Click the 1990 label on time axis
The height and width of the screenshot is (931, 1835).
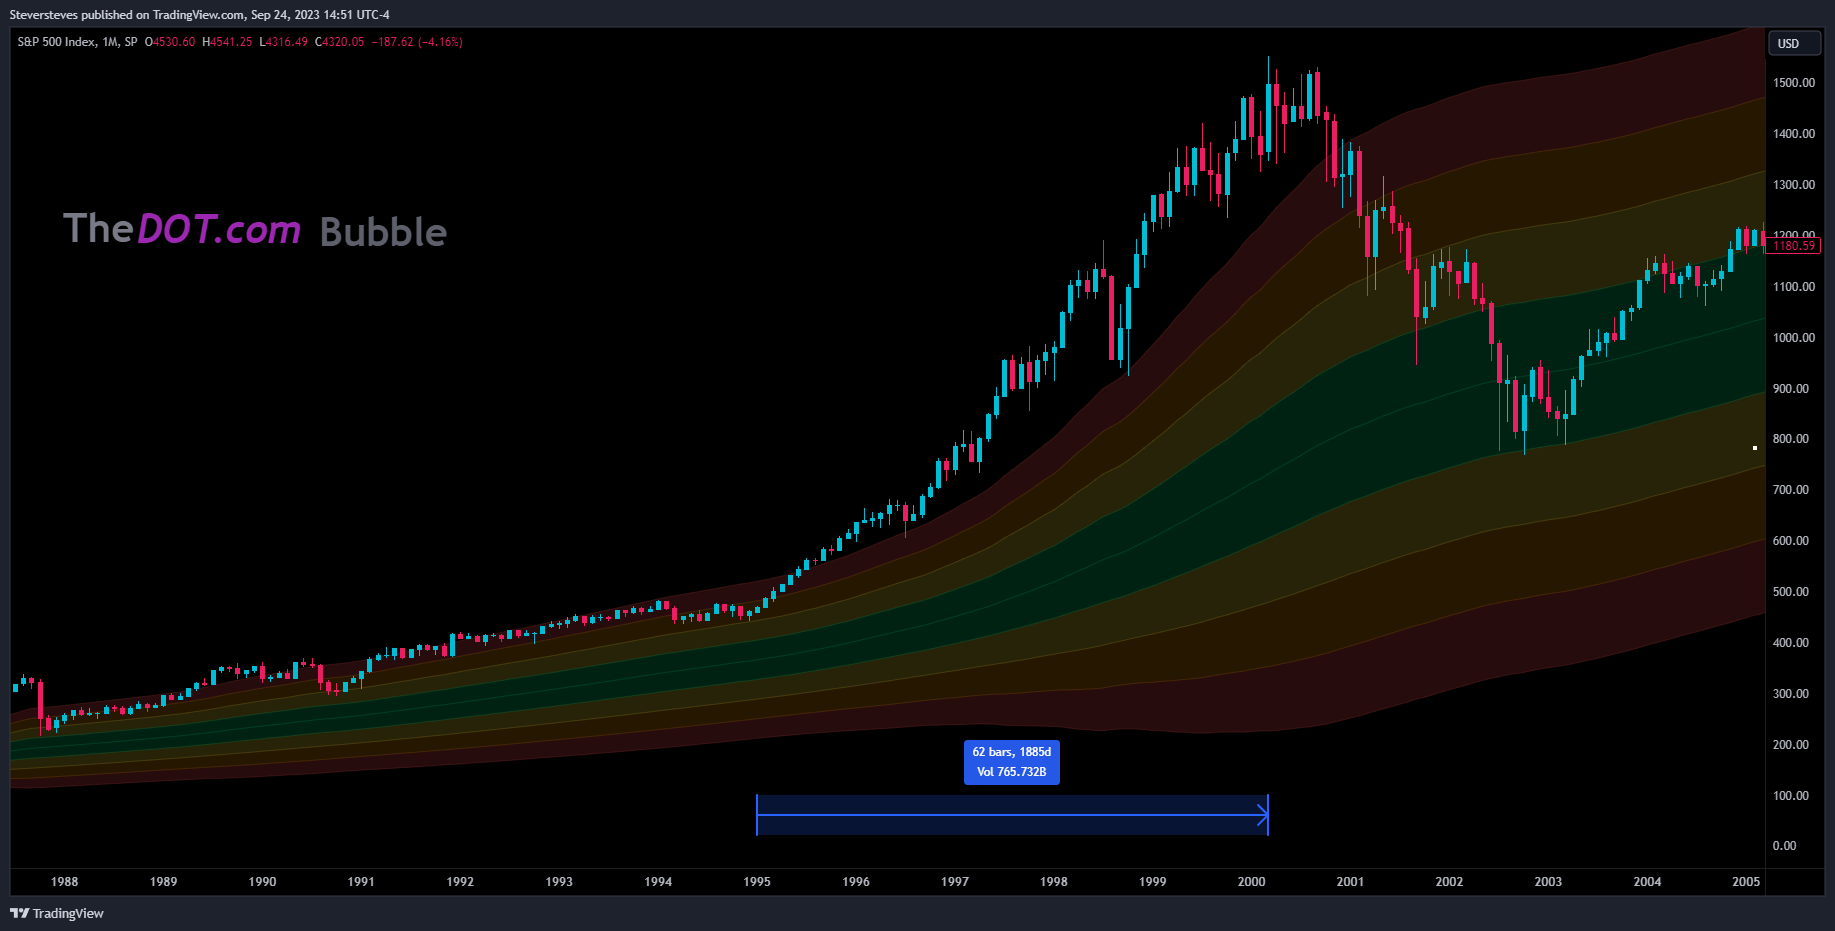pos(263,882)
